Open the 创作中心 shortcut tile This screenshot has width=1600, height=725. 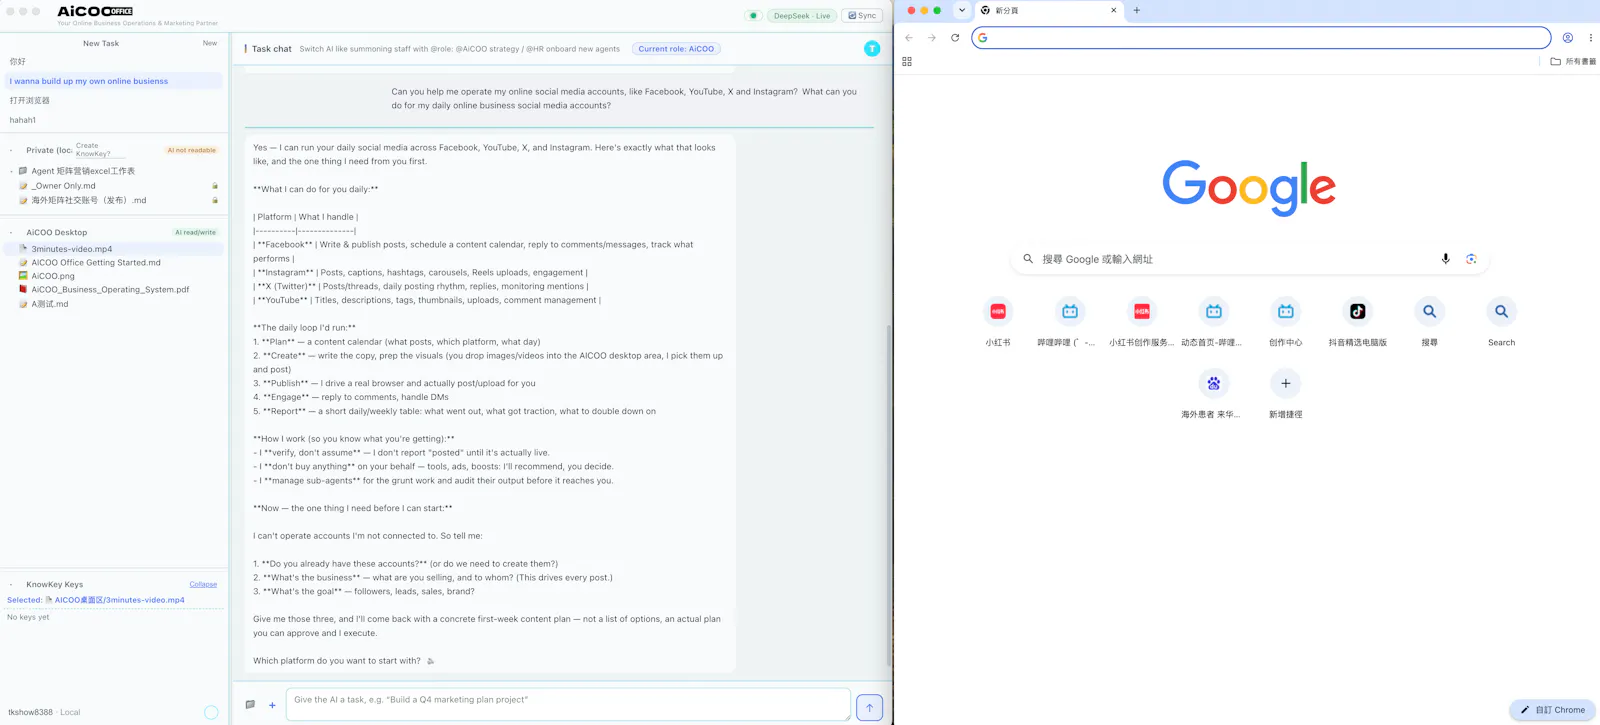pos(1285,322)
